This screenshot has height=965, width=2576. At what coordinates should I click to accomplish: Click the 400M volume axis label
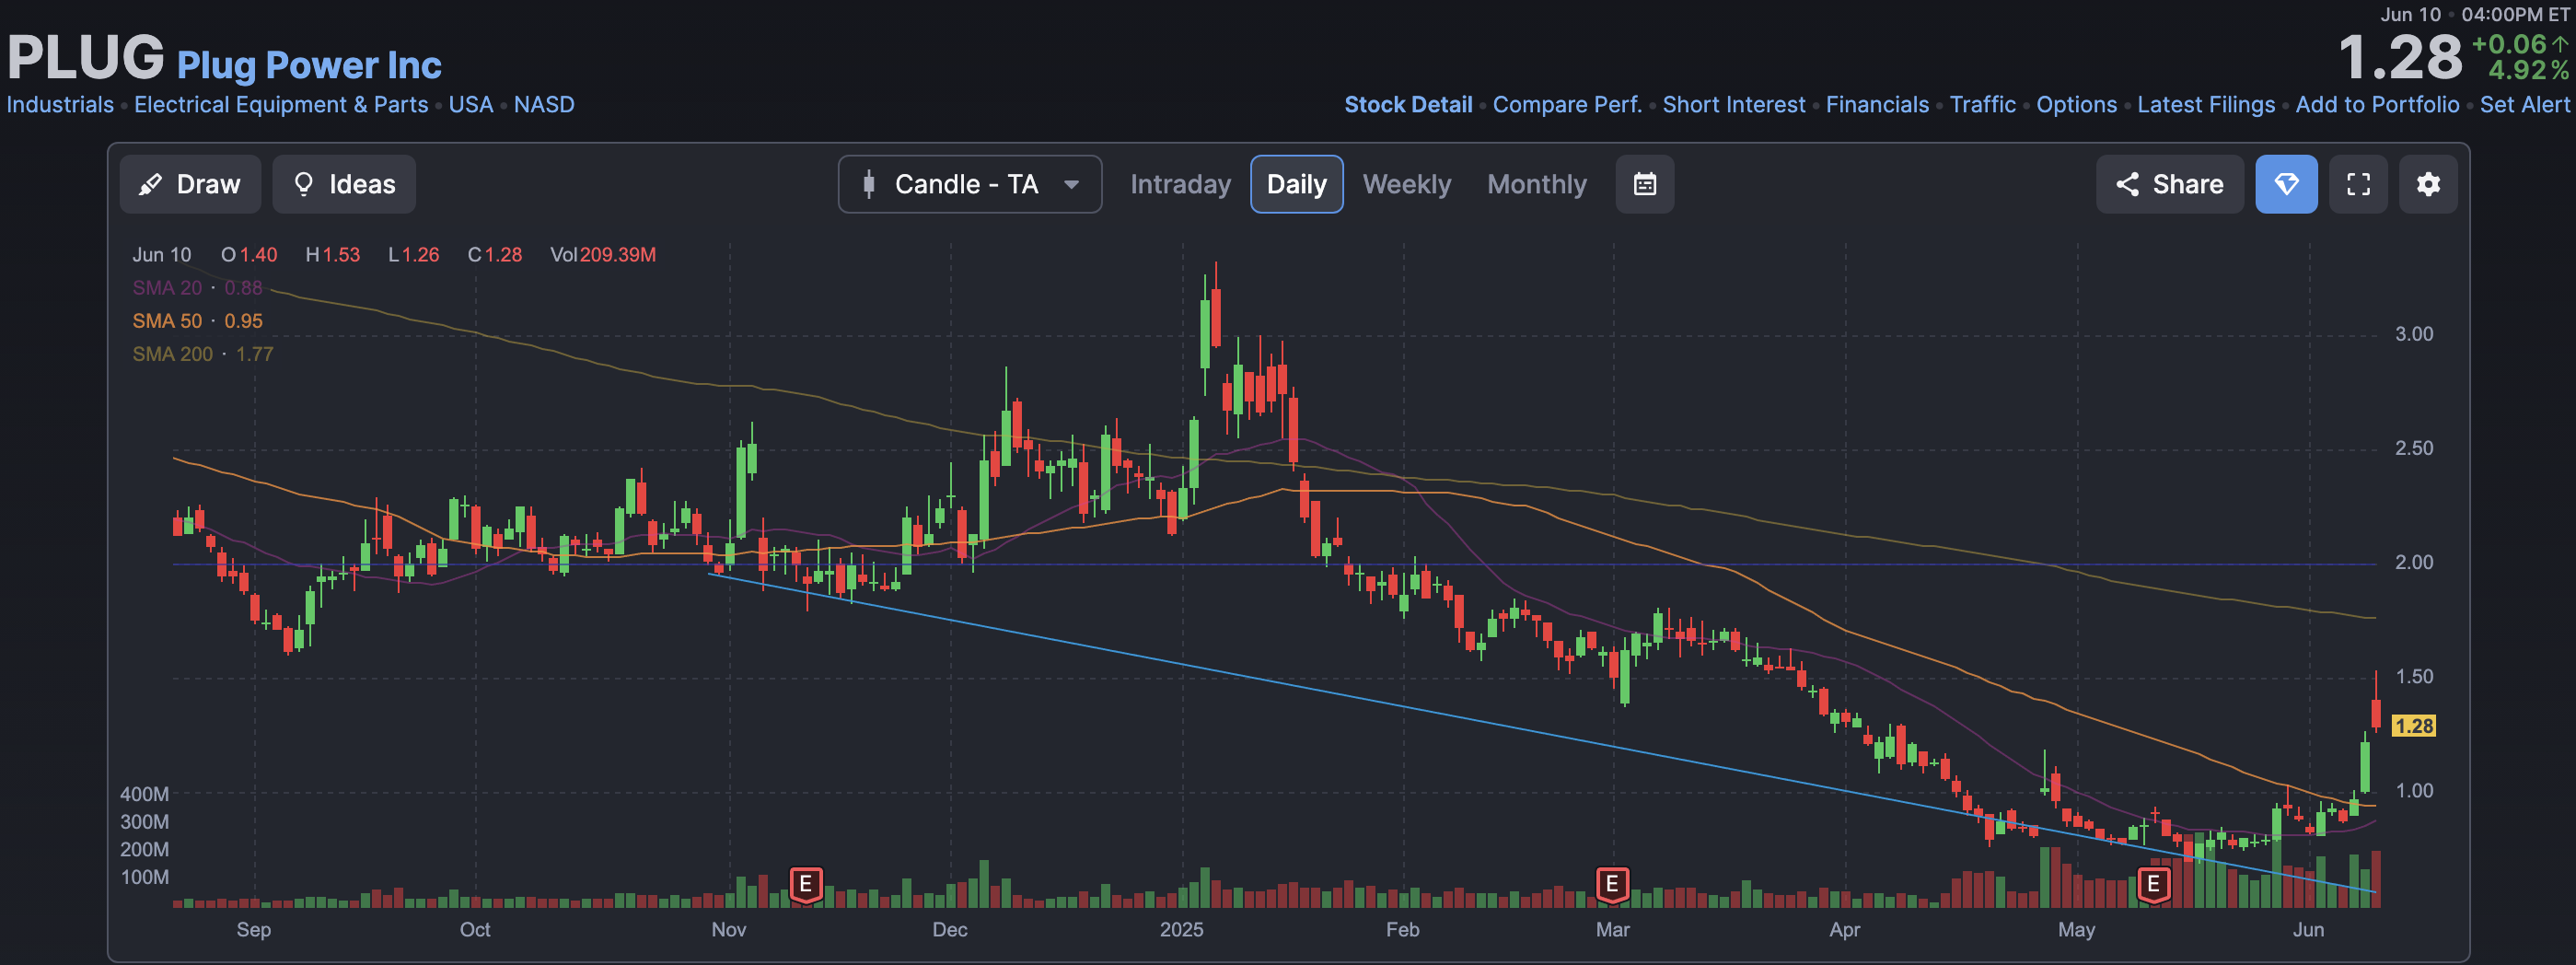click(x=144, y=794)
